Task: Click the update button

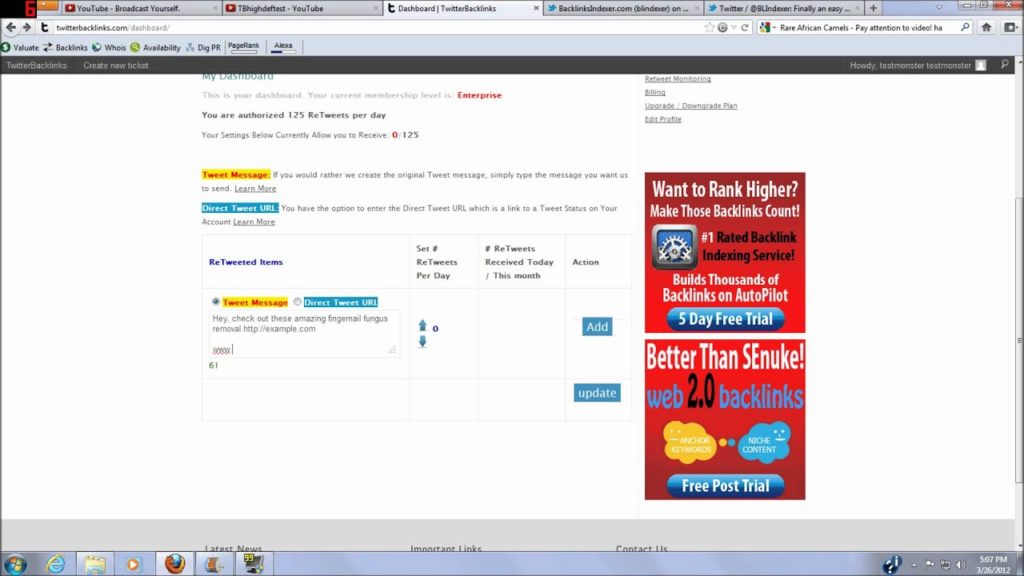Action: click(x=597, y=392)
